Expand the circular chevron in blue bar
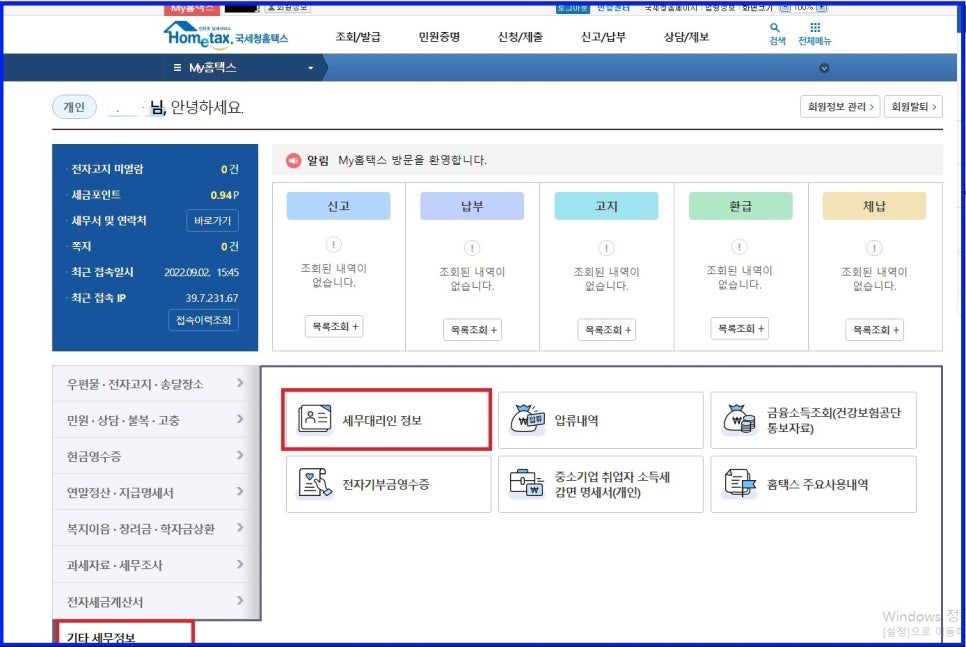Image resolution: width=966 pixels, height=647 pixels. [x=824, y=68]
